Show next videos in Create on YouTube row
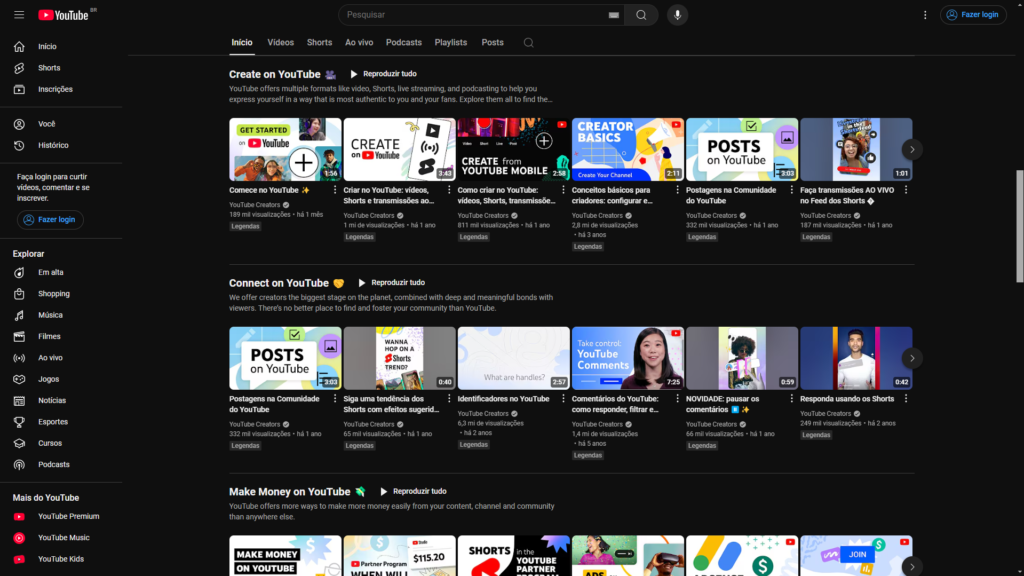The height and width of the screenshot is (576, 1024). pyautogui.click(x=912, y=150)
